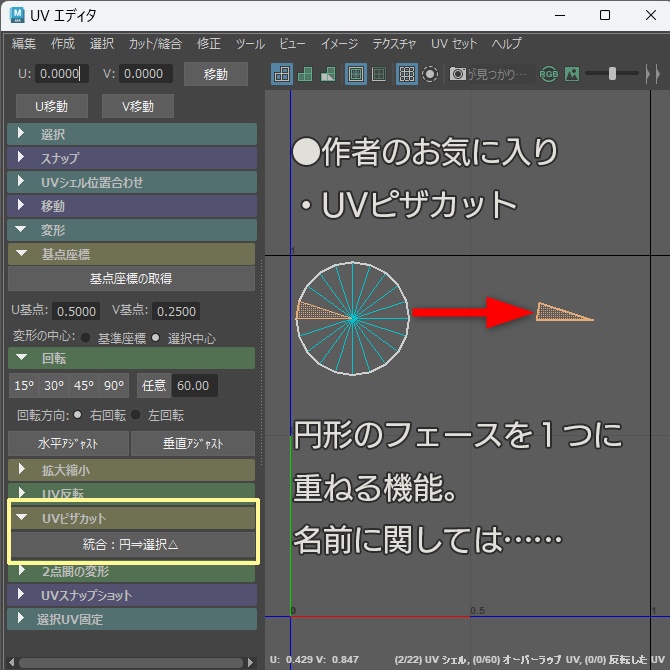The image size is (670, 670).
Task: Select 選択中心 as transform center
Action: pyautogui.click(x=156, y=338)
